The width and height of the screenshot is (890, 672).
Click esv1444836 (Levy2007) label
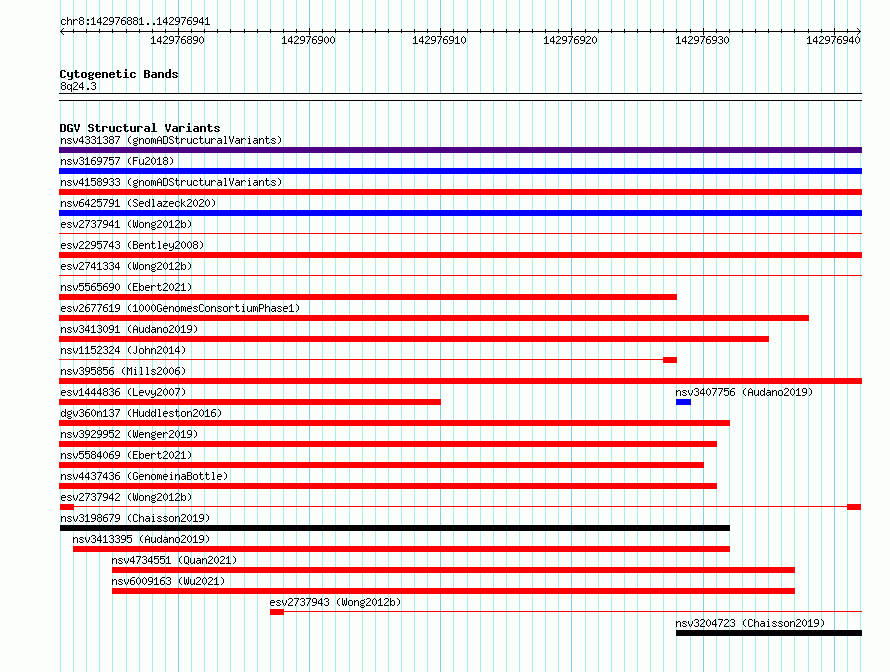click(x=123, y=392)
